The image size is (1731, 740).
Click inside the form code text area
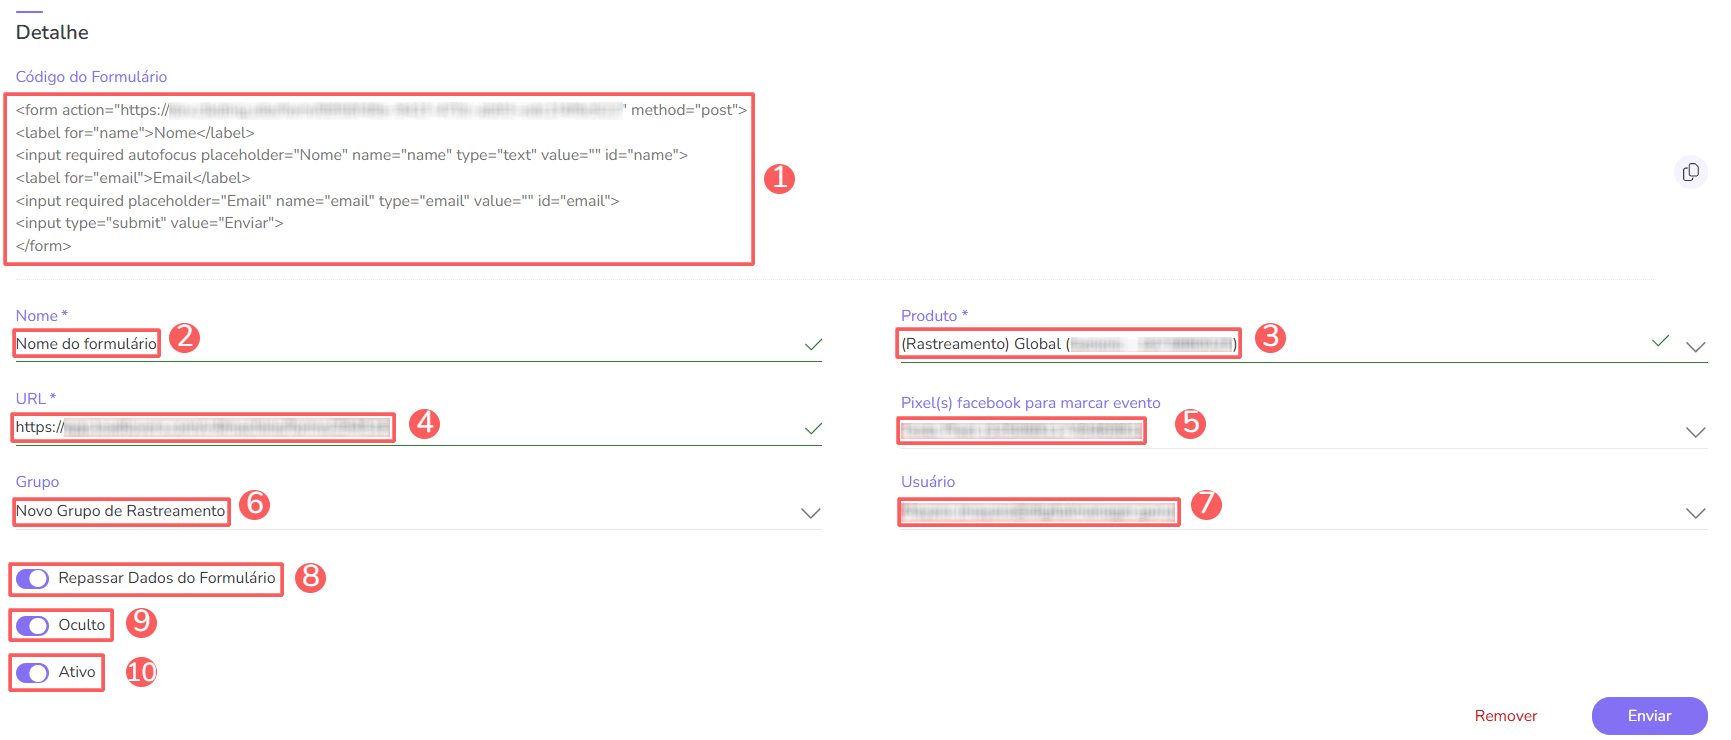(x=378, y=179)
